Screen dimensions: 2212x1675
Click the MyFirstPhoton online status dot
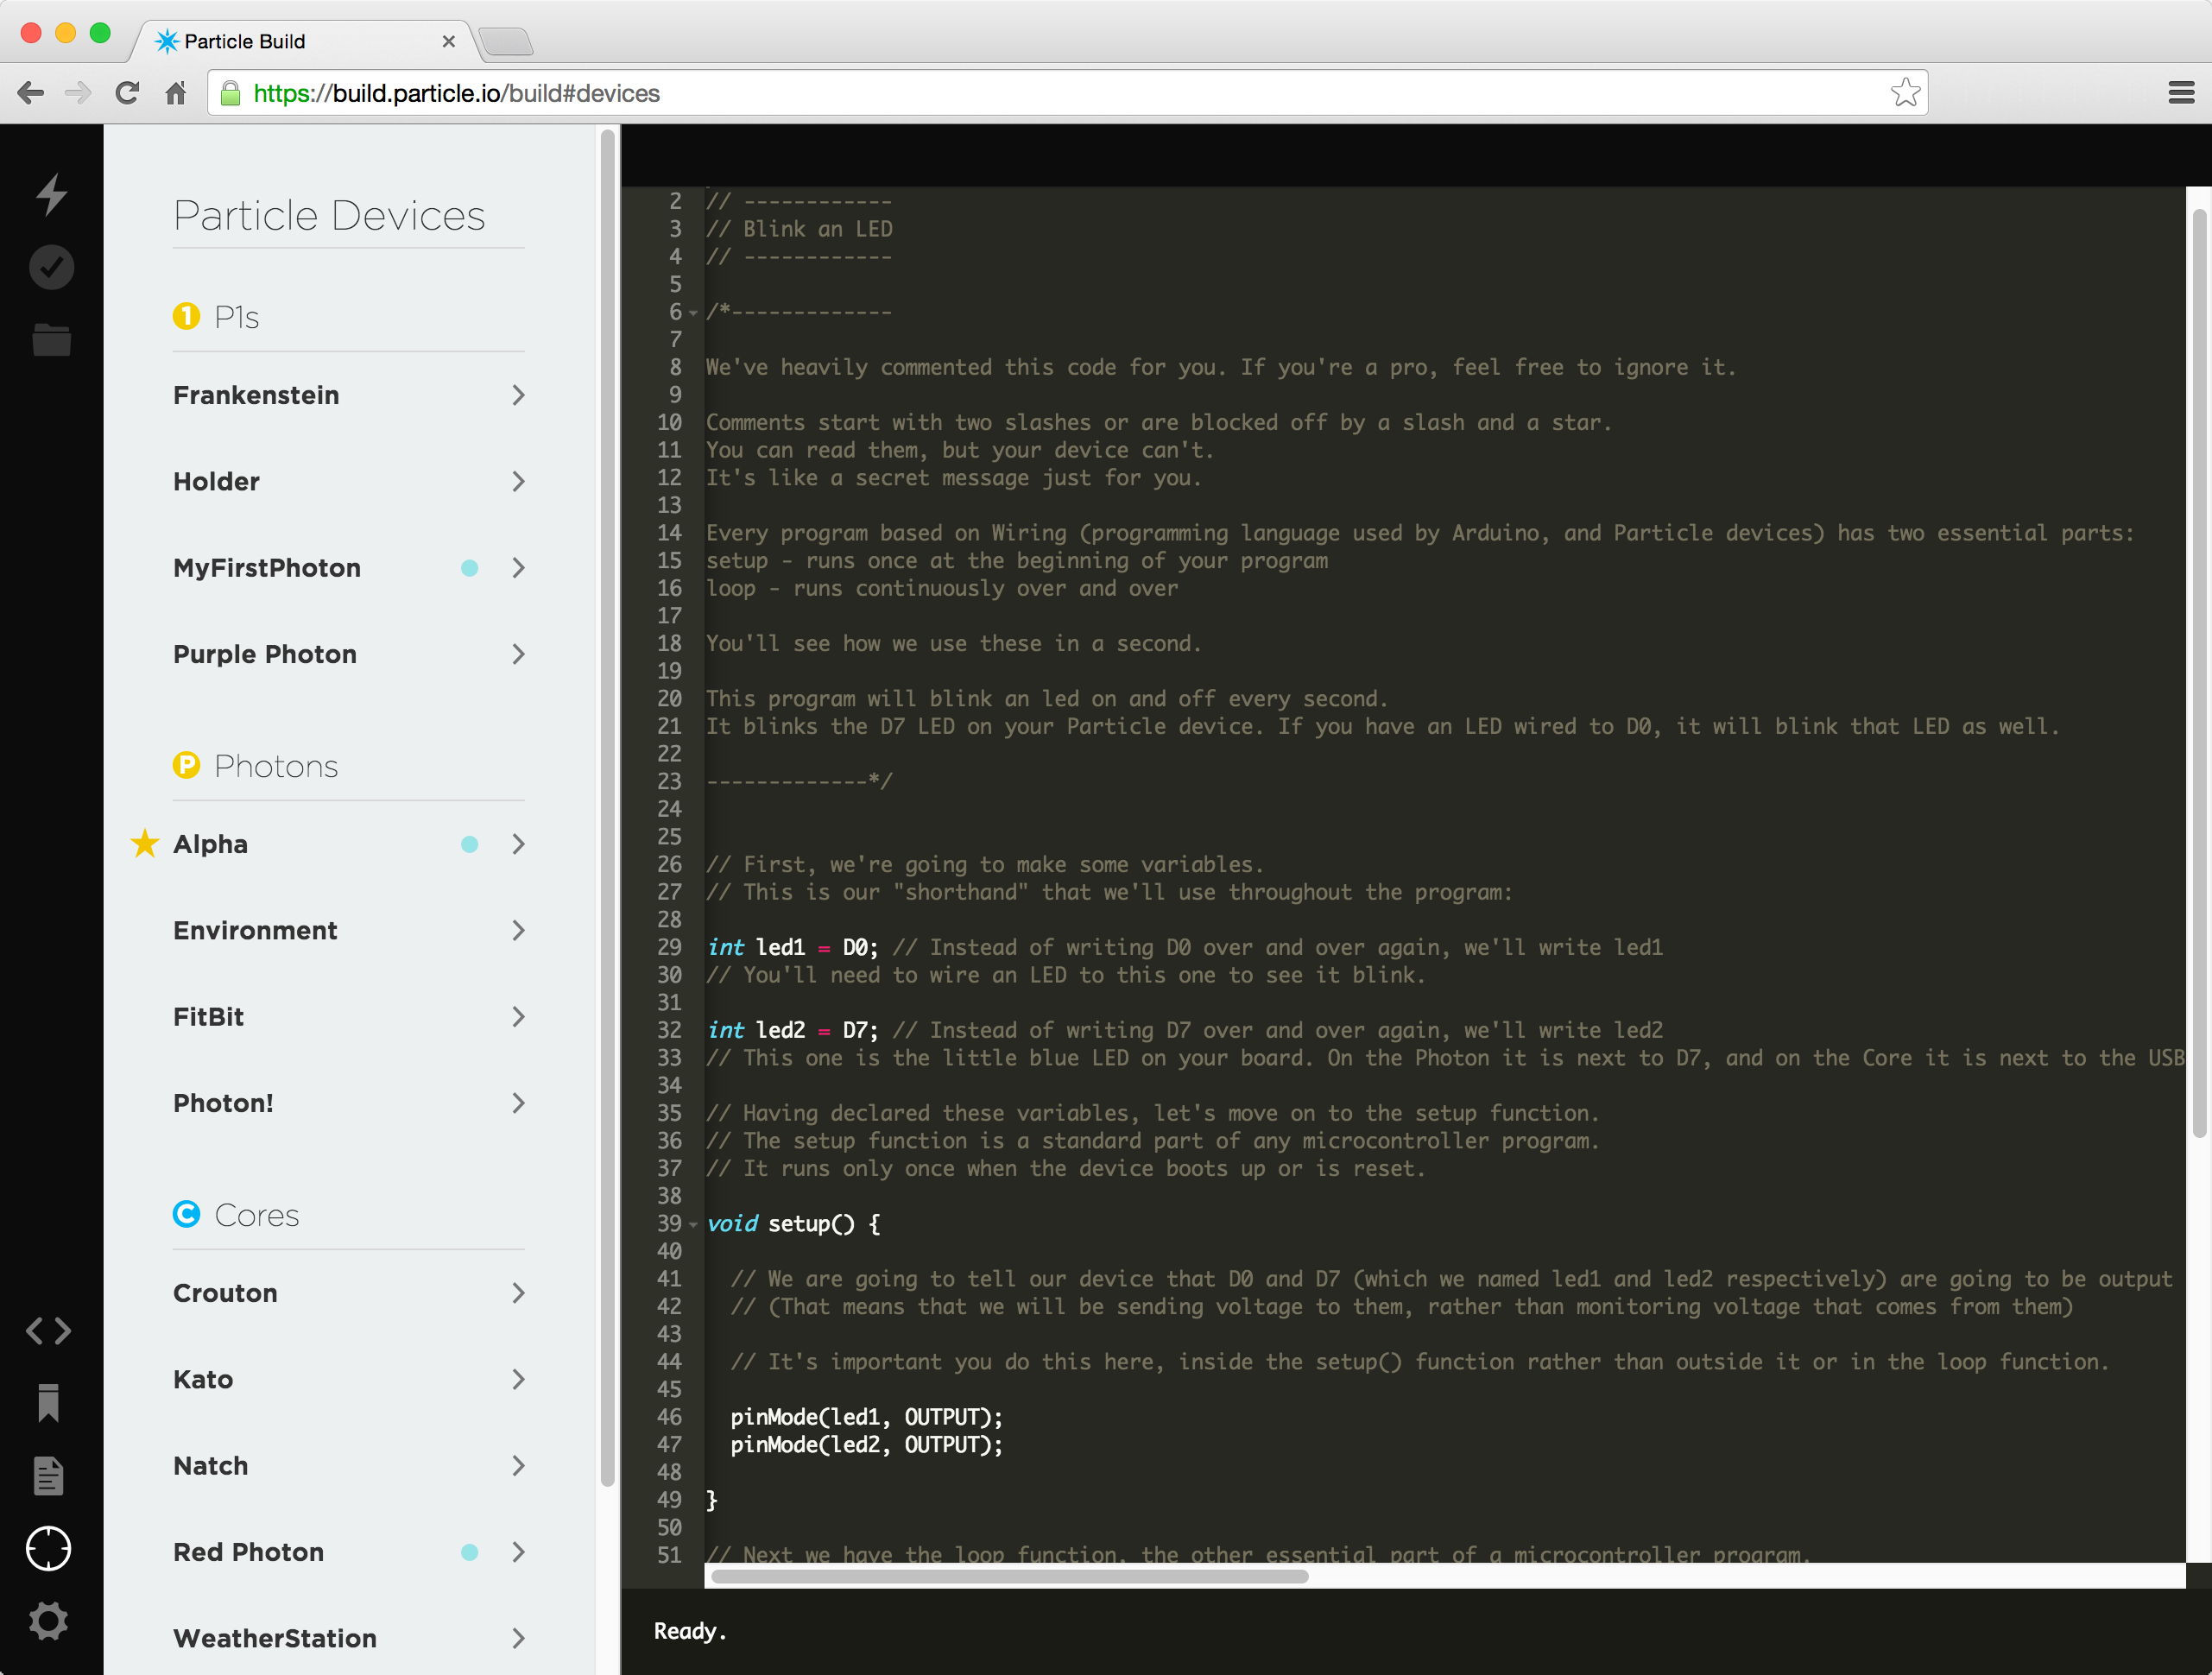coord(469,568)
